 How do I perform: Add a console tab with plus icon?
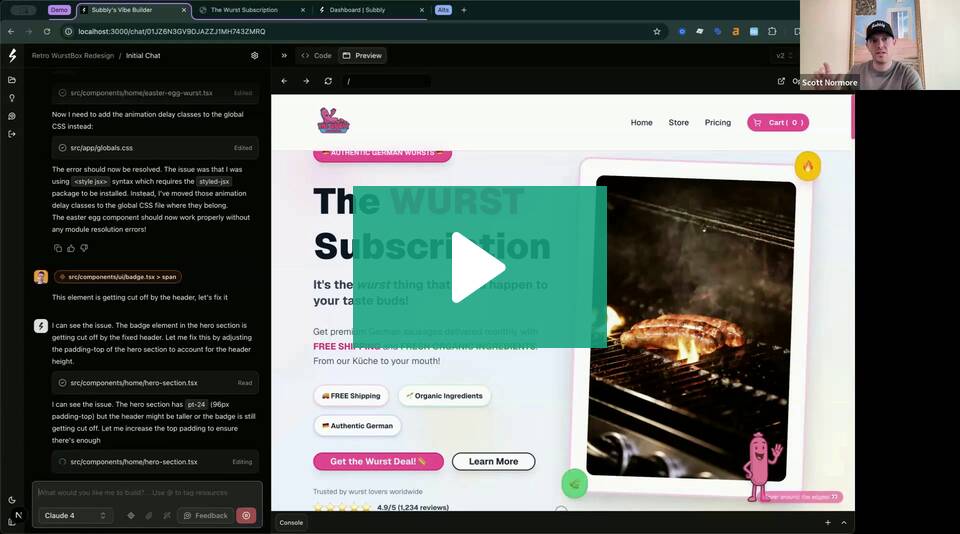(828, 523)
